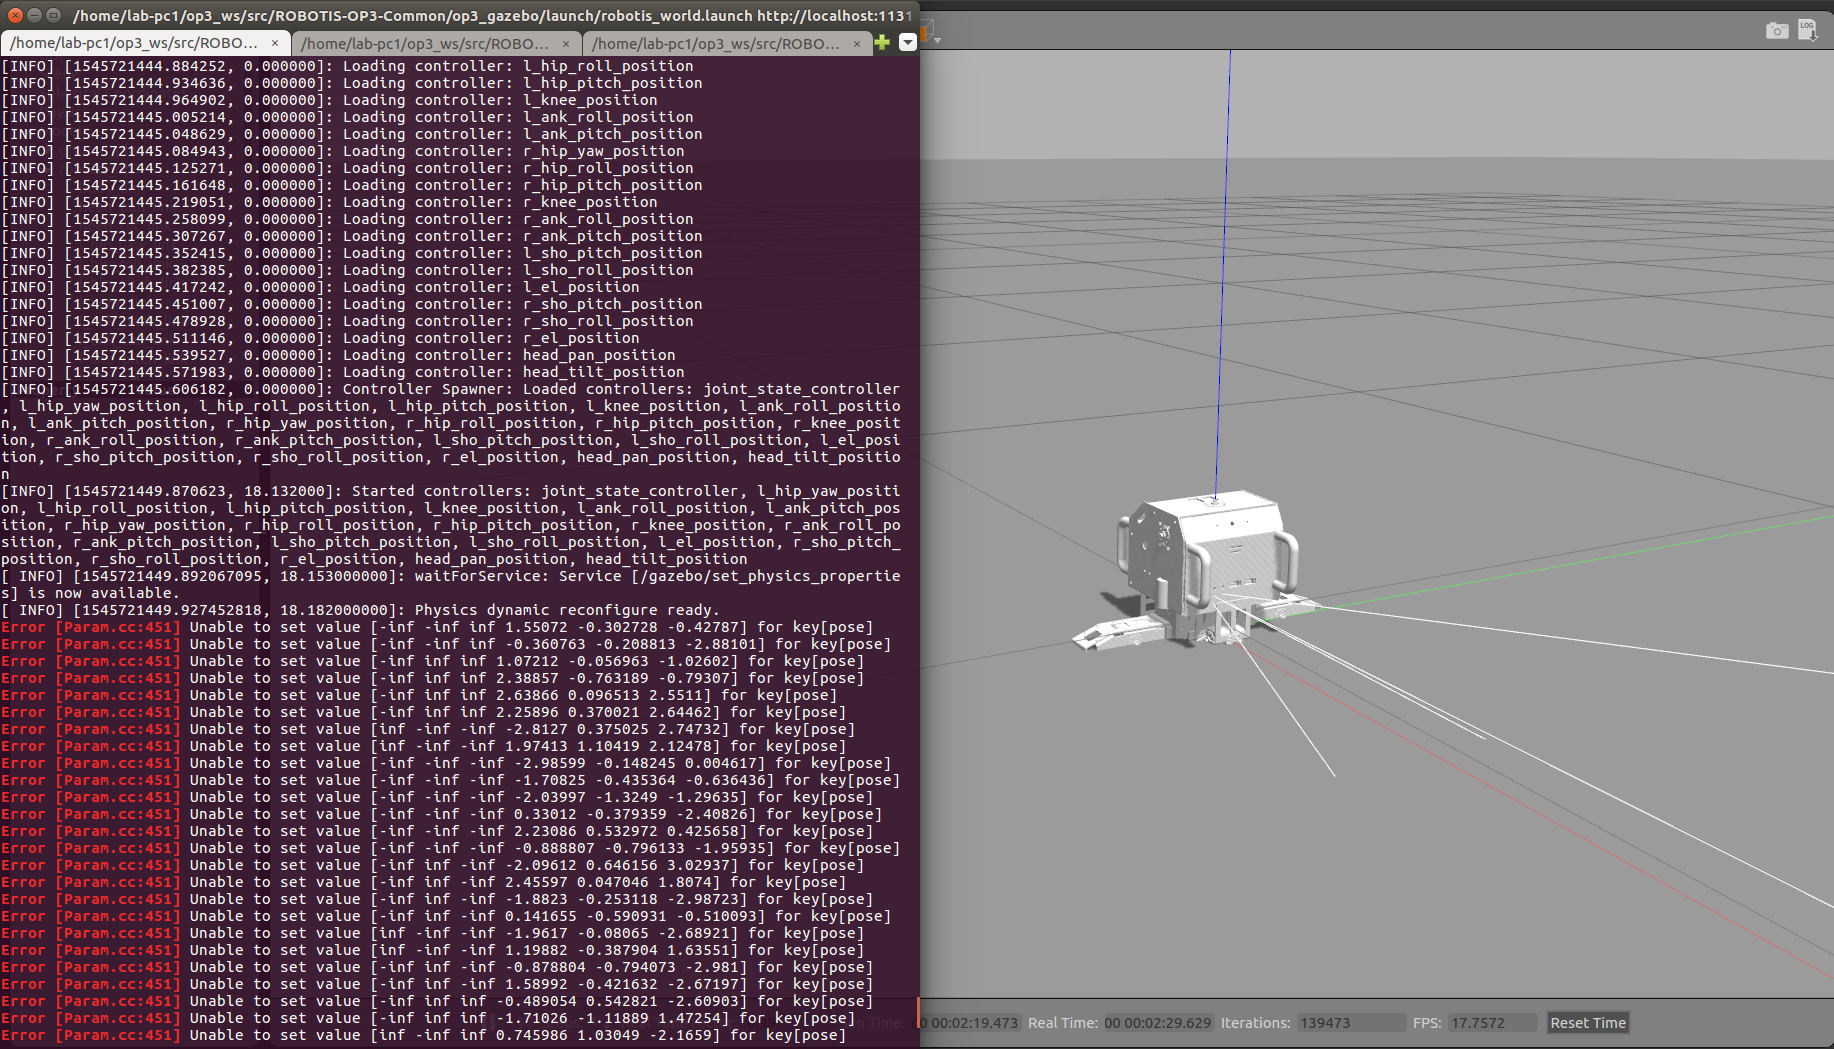Click 'Loading controller: r_knee_position' log line
Image resolution: width=1834 pixels, height=1049 pixels.
(x=329, y=202)
